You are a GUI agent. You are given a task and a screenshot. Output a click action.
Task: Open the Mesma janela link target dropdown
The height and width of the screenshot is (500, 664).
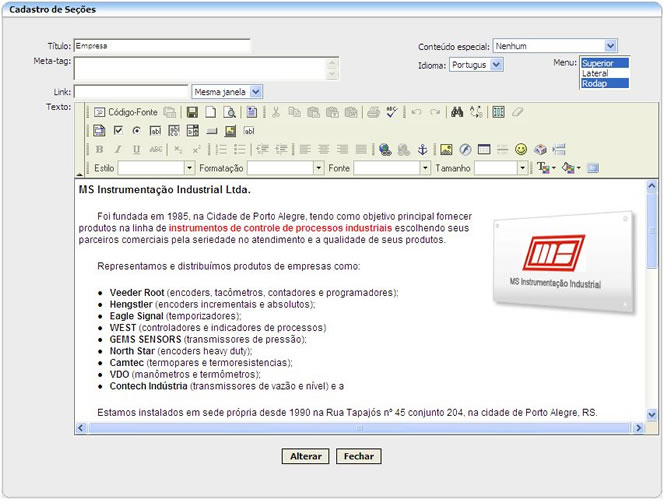pos(227,91)
